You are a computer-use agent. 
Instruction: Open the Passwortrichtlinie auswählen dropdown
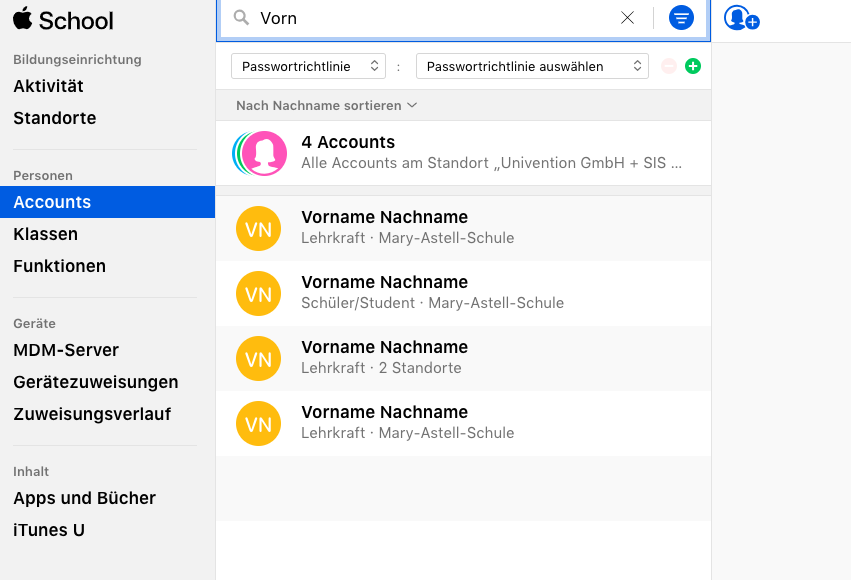(532, 66)
